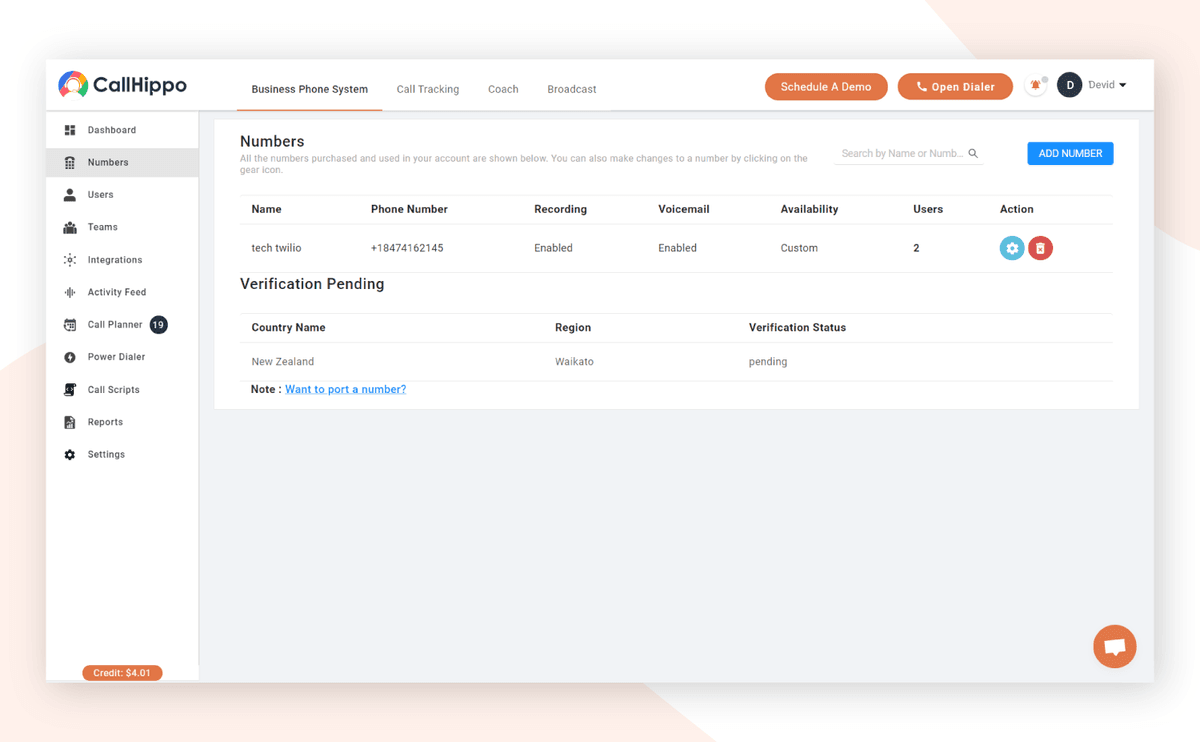Image resolution: width=1200 pixels, height=742 pixels.
Task: Click ADD NUMBER button
Action: [1070, 154]
